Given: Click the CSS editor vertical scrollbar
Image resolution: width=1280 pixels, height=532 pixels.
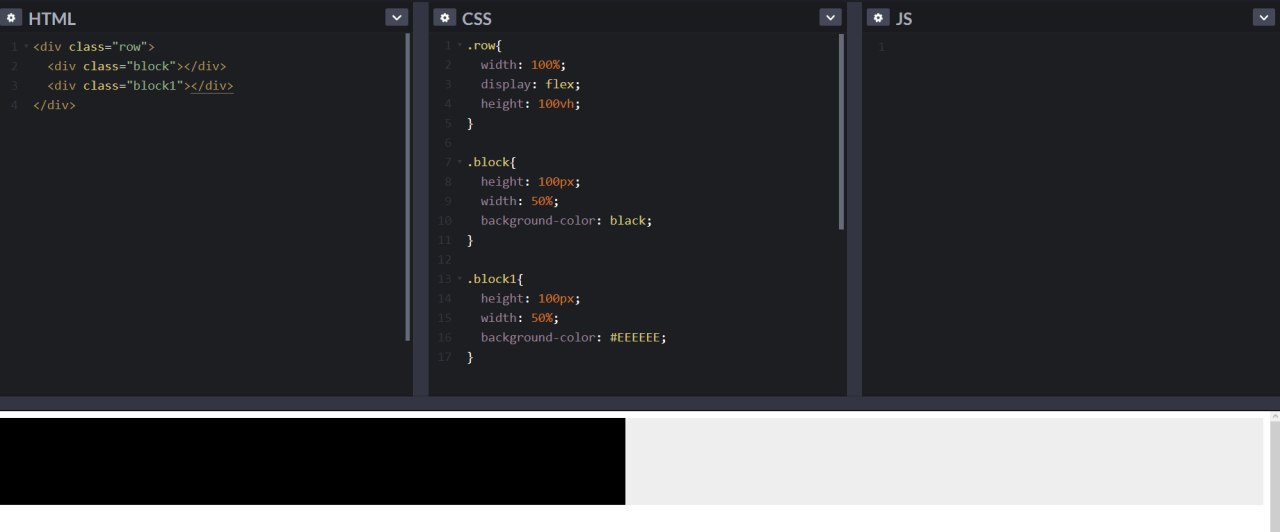Looking at the screenshot, I should coord(841,132).
